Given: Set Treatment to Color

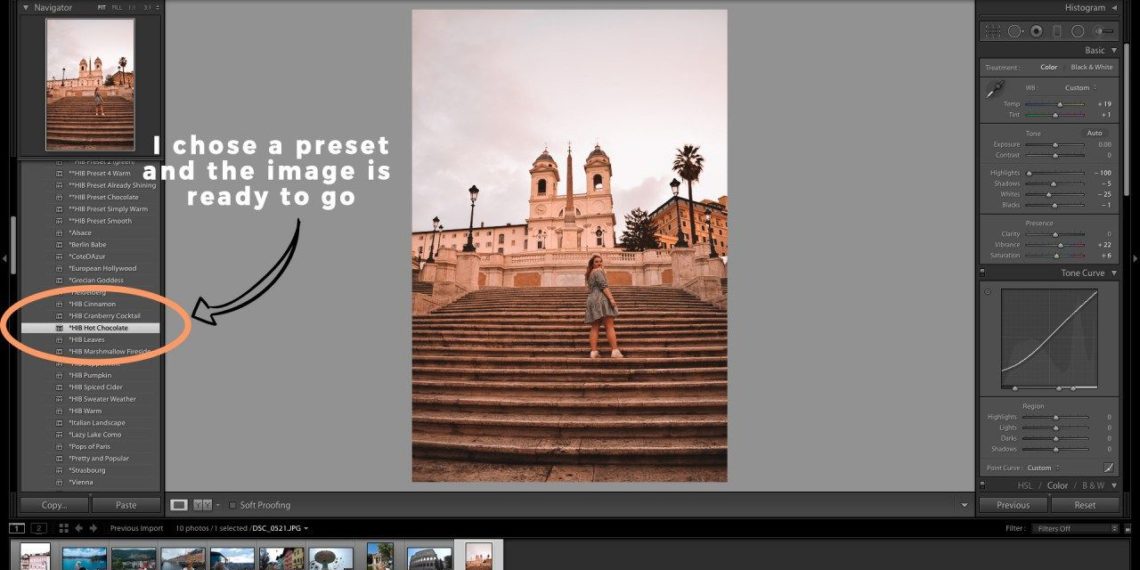Looking at the screenshot, I should coord(1048,67).
